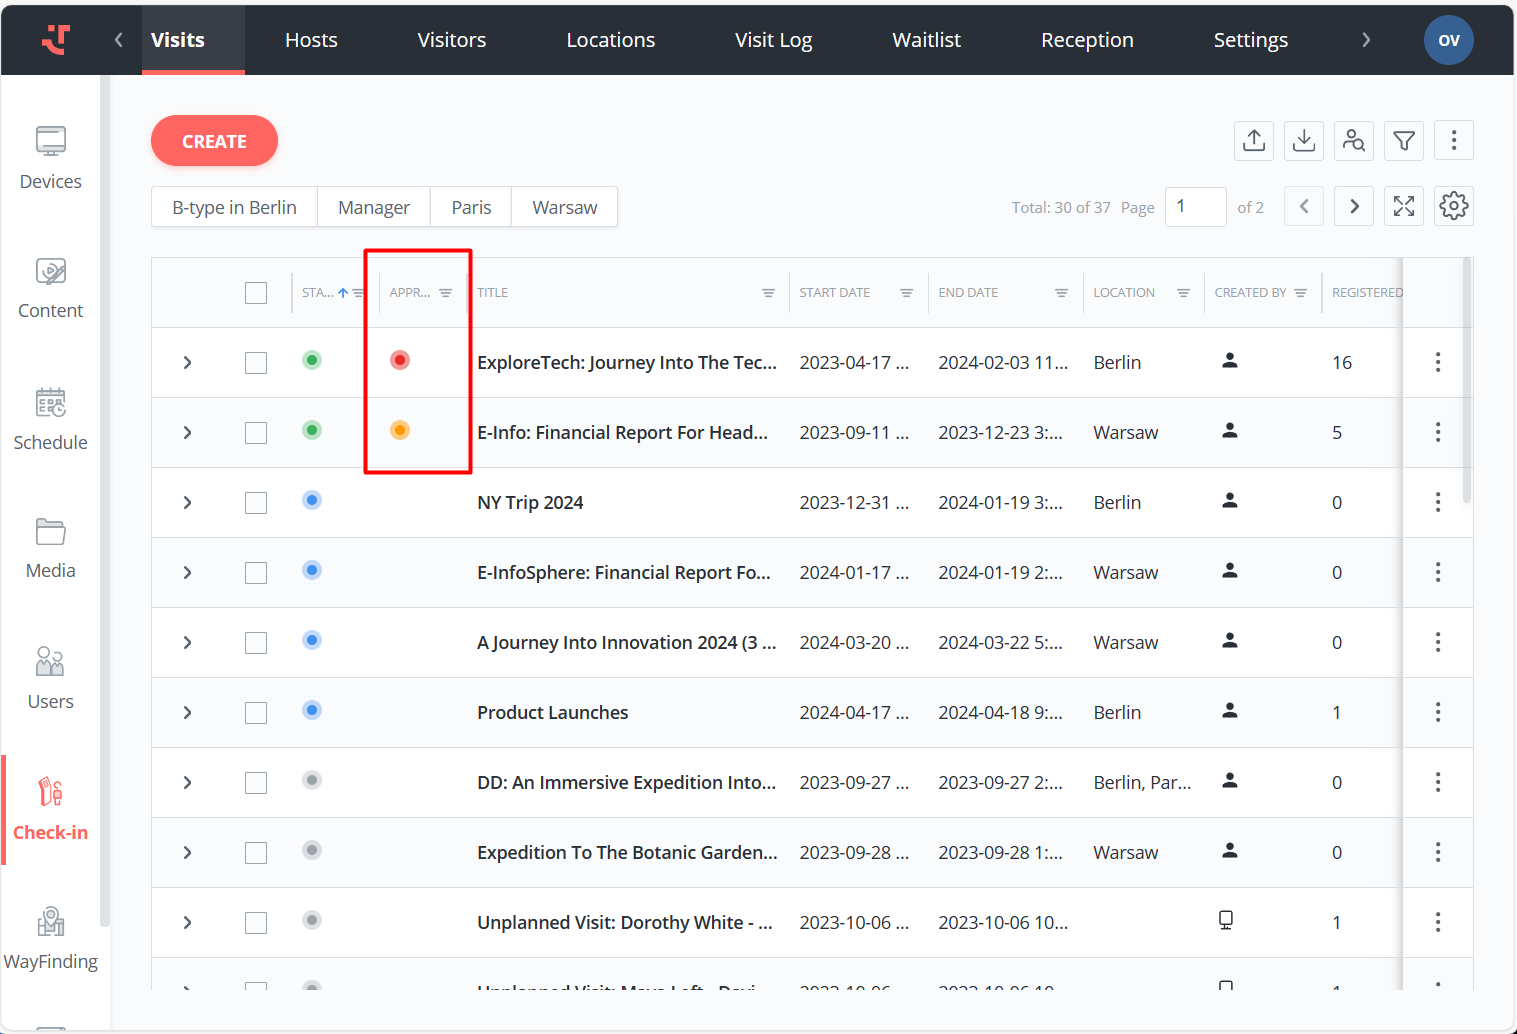This screenshot has width=1517, height=1034.
Task: Switch to the Visit Log tab
Action: 773,40
